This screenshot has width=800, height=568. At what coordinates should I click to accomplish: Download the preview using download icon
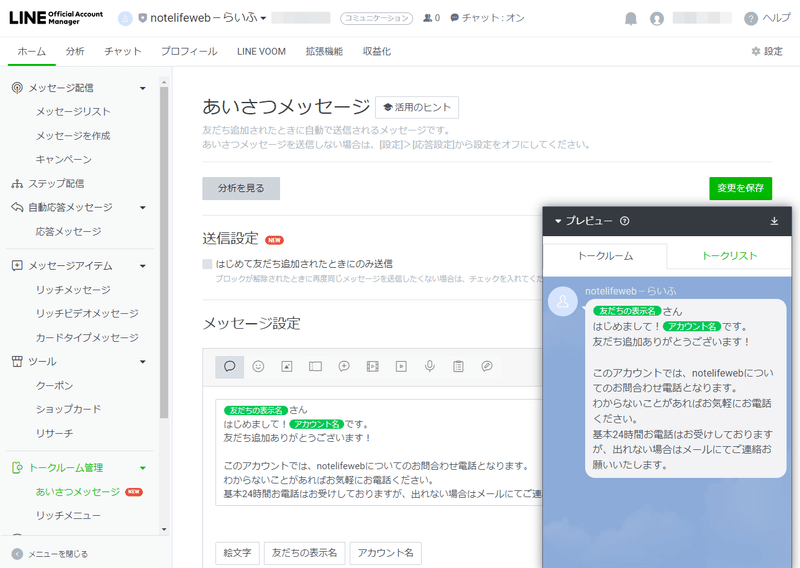point(774,221)
